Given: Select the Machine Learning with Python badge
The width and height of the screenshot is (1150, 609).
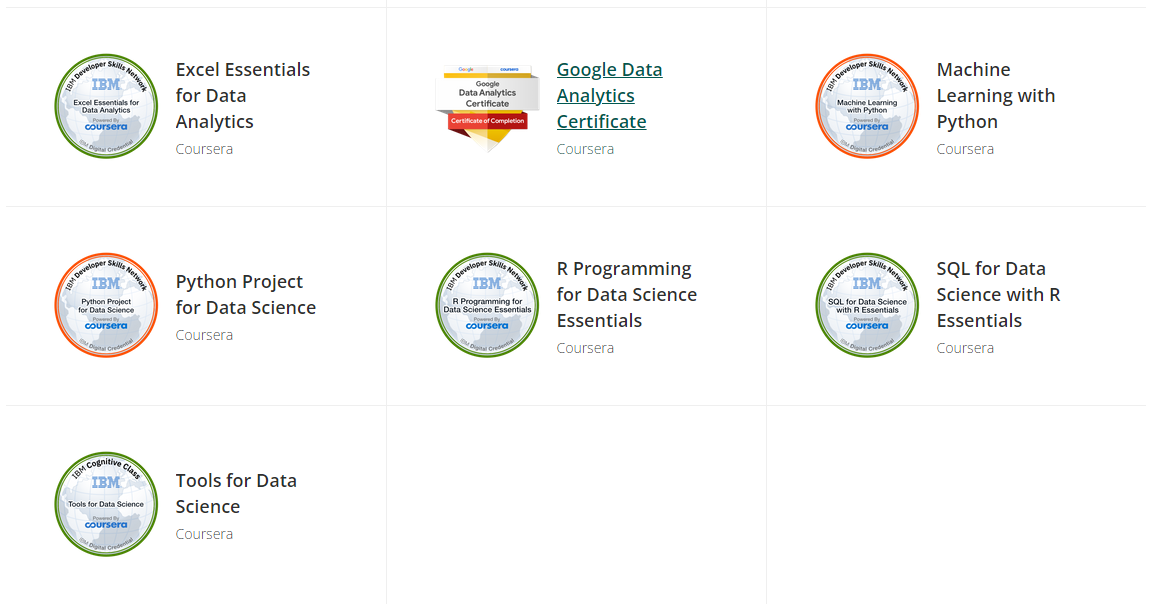Looking at the screenshot, I should pyautogui.click(x=867, y=106).
